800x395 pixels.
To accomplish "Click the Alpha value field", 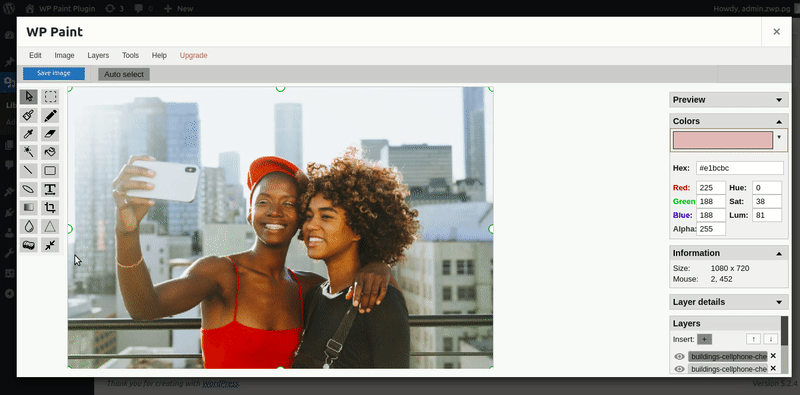I will [x=711, y=229].
